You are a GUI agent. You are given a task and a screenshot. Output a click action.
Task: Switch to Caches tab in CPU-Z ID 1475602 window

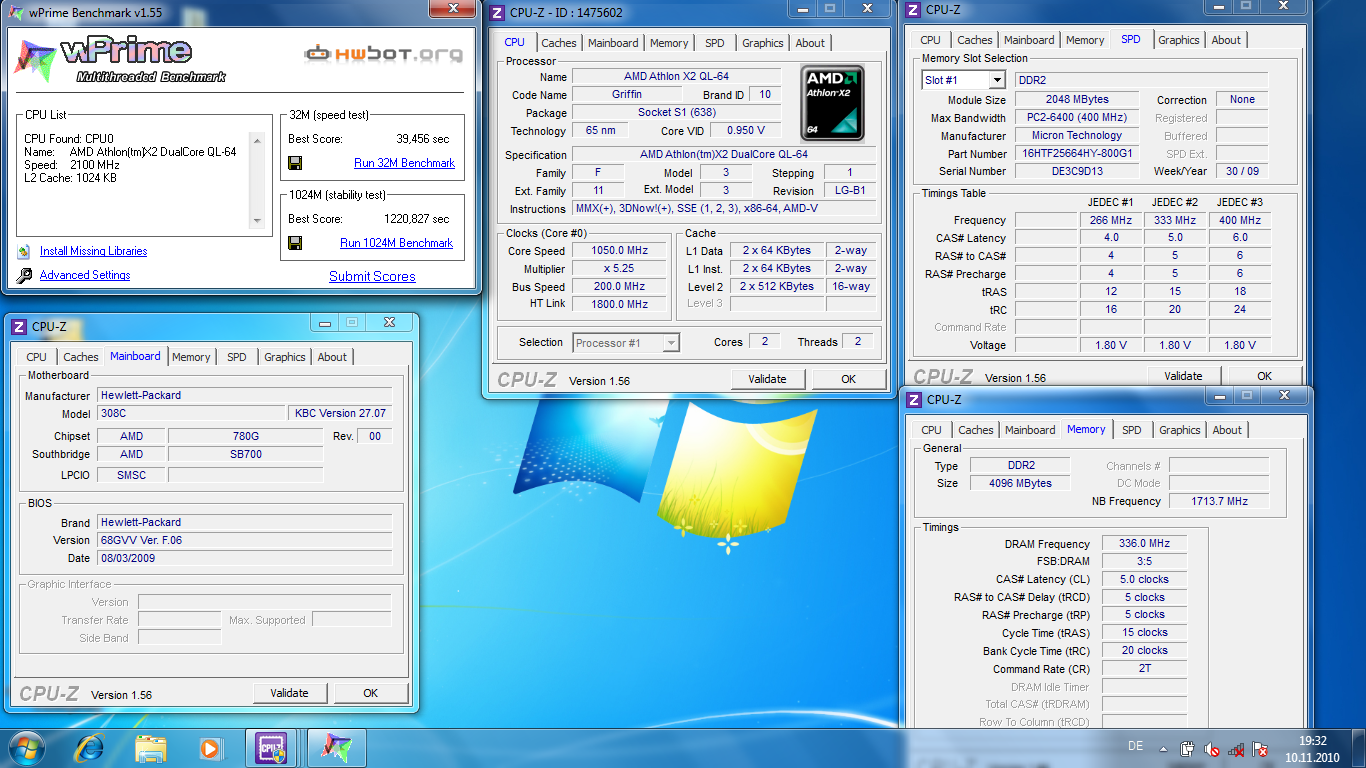(558, 43)
